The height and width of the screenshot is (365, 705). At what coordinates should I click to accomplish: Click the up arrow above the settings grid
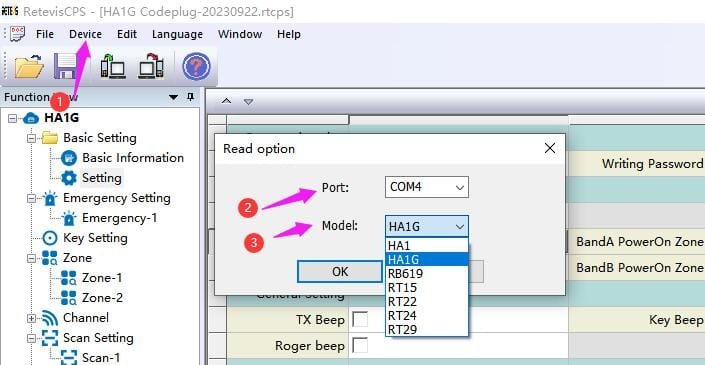click(x=227, y=101)
